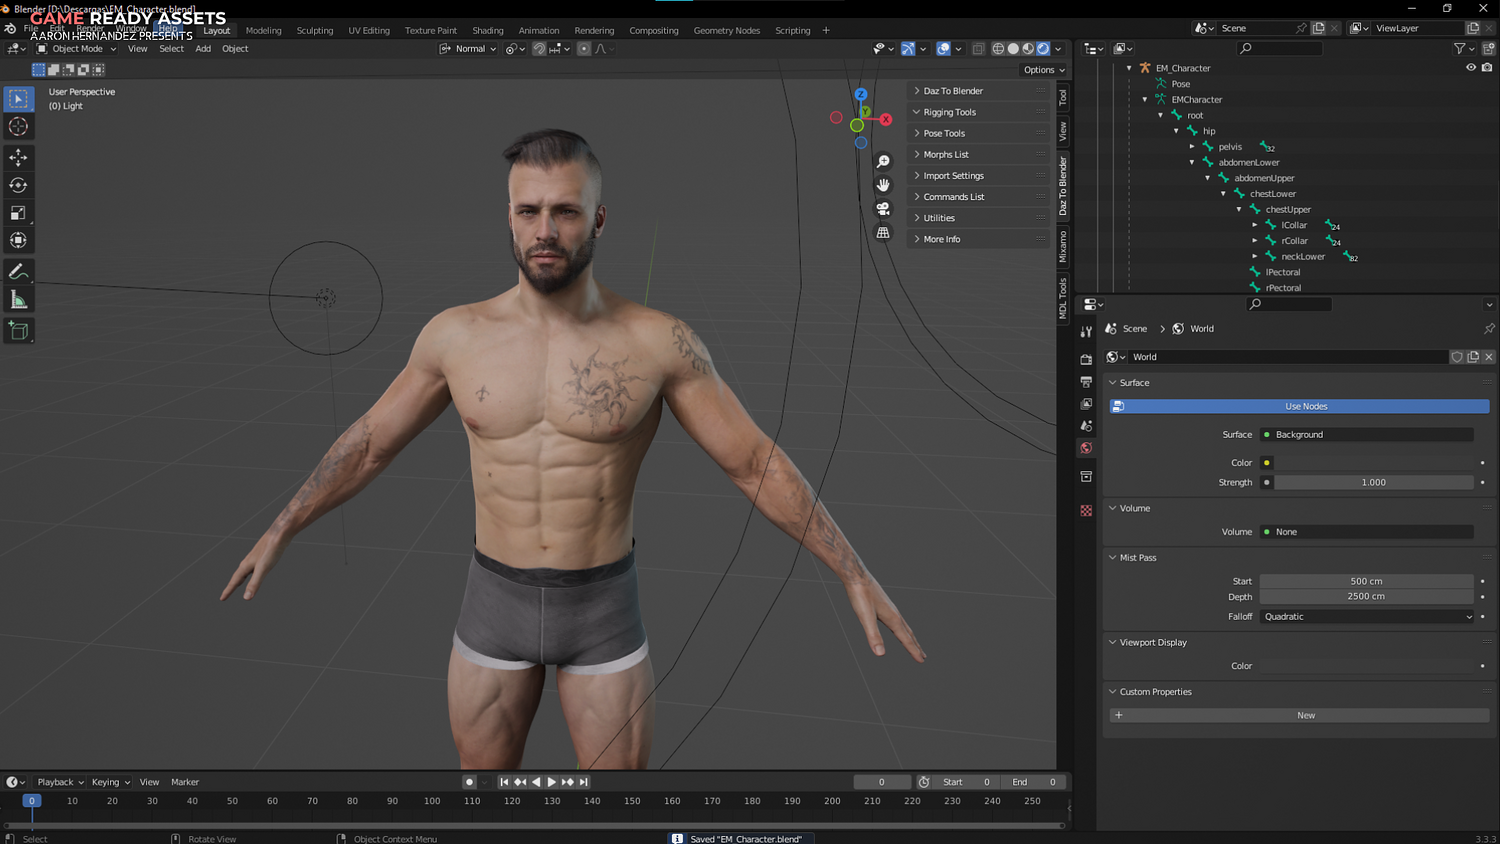Click New under Custom Properties
Screen dimensions: 1500x844
click(1299, 715)
